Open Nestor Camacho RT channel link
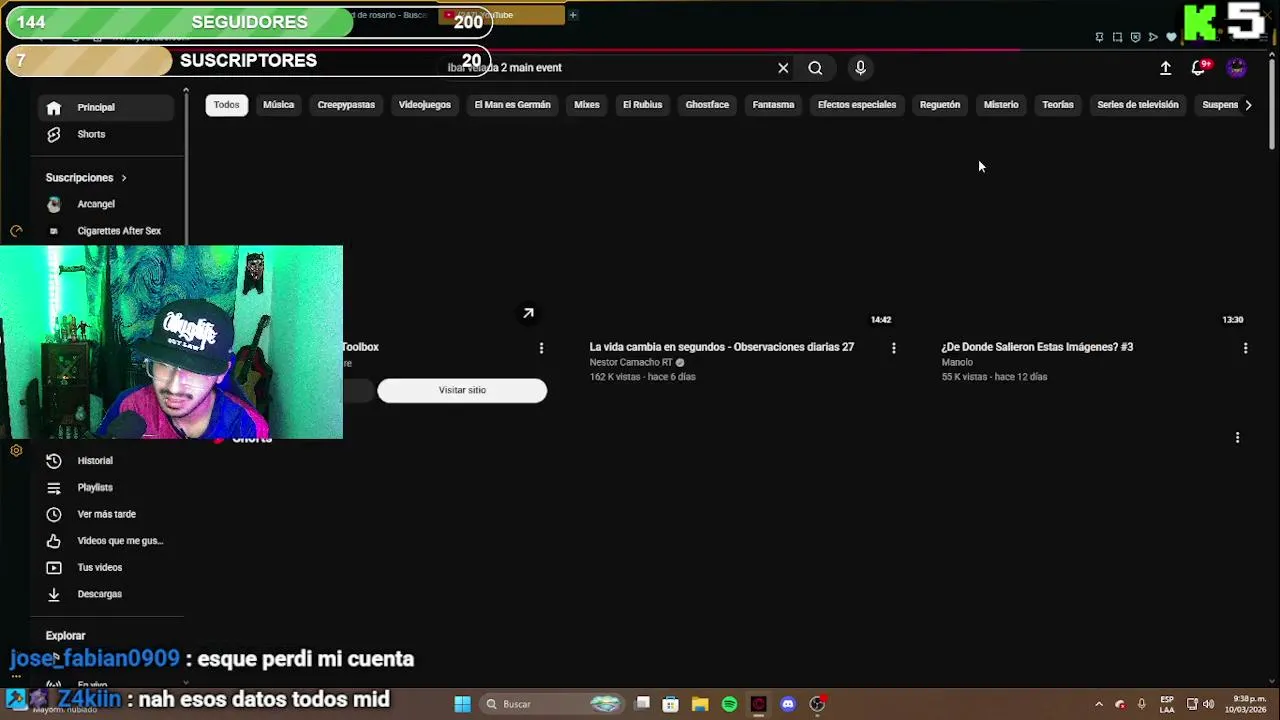This screenshot has width=1280, height=720. (x=631, y=363)
